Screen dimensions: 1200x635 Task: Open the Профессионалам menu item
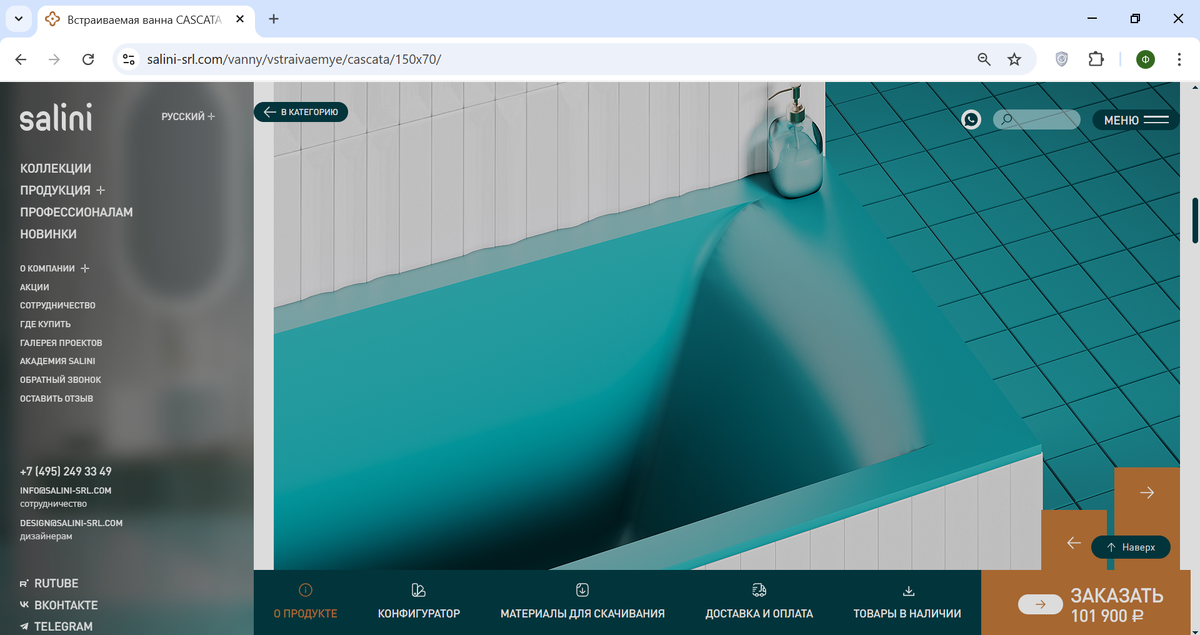pos(76,212)
